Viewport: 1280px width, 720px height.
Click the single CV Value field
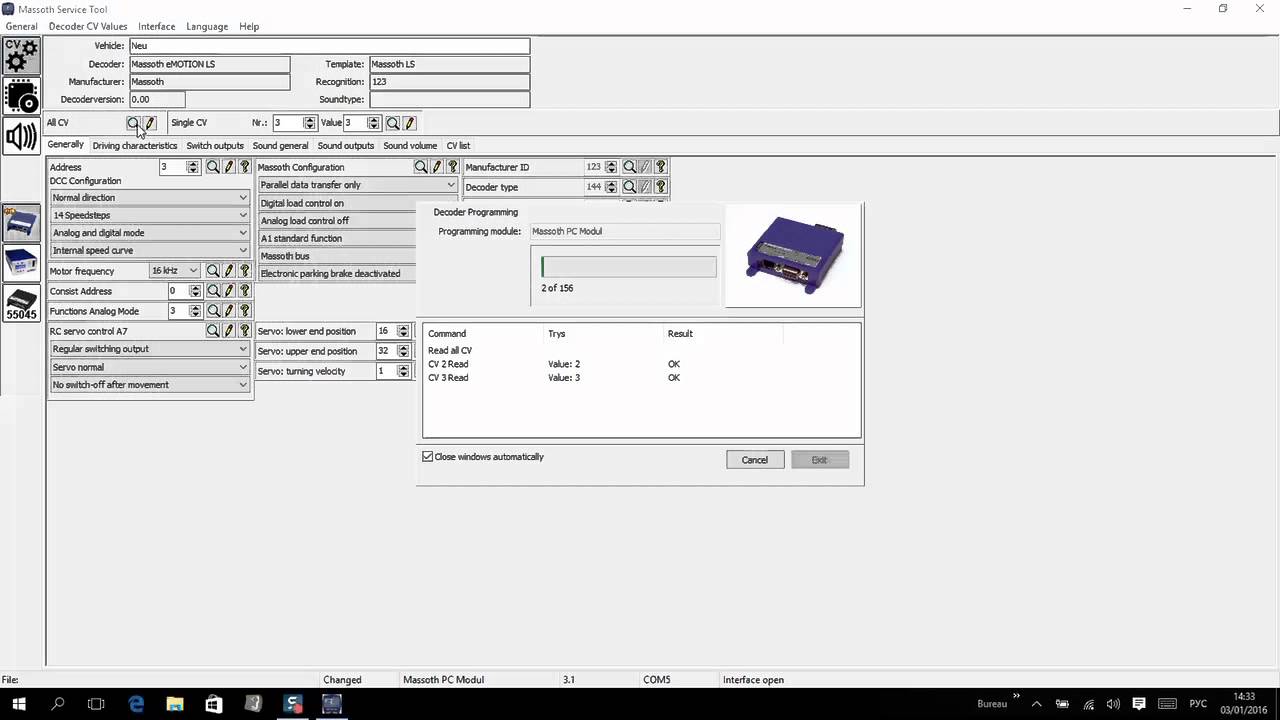tap(355, 123)
